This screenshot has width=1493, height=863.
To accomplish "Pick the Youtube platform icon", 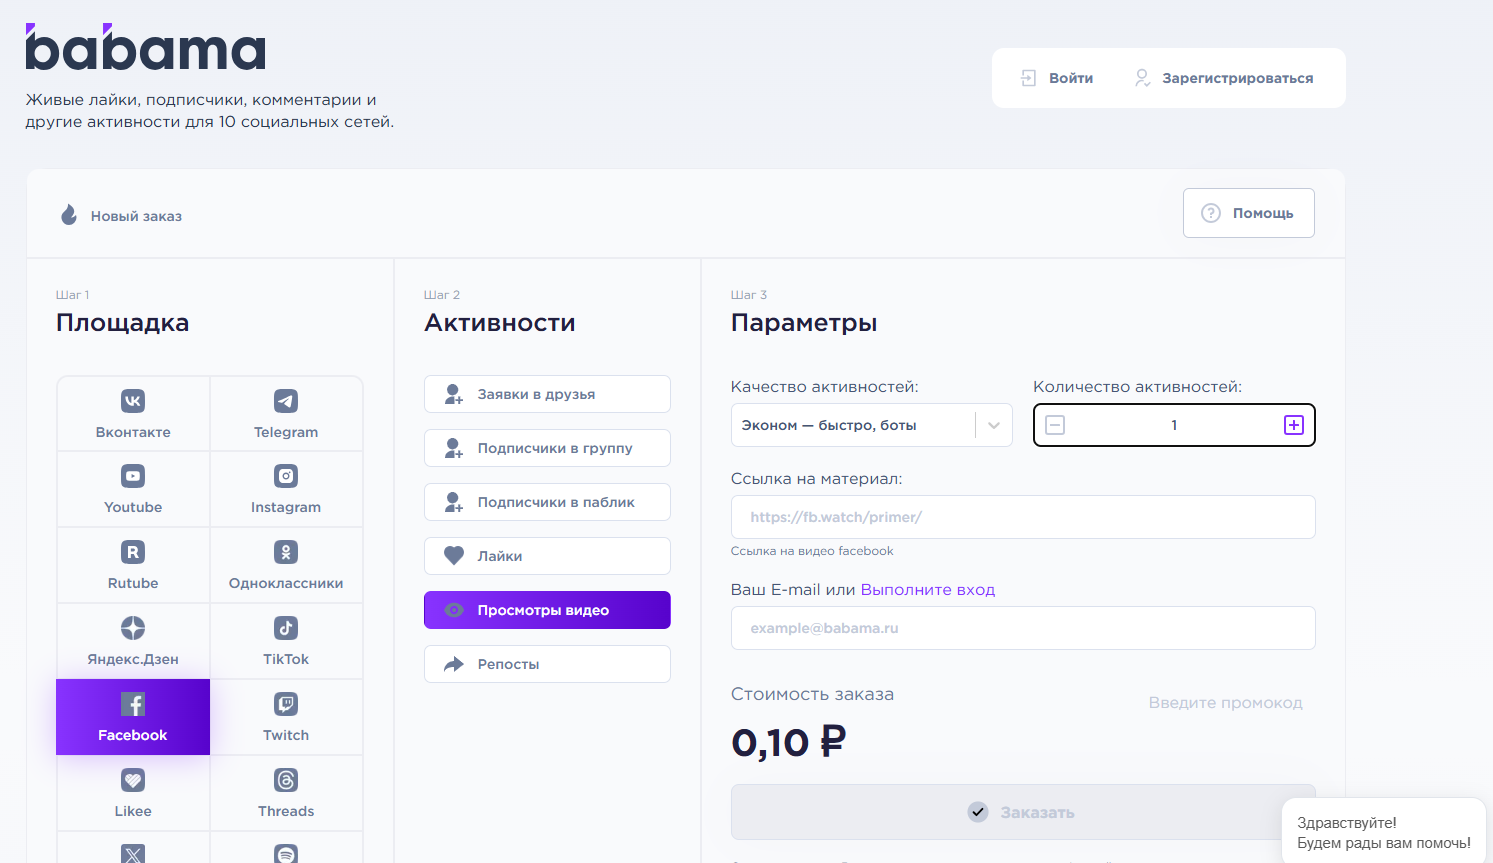I will coord(133,476).
